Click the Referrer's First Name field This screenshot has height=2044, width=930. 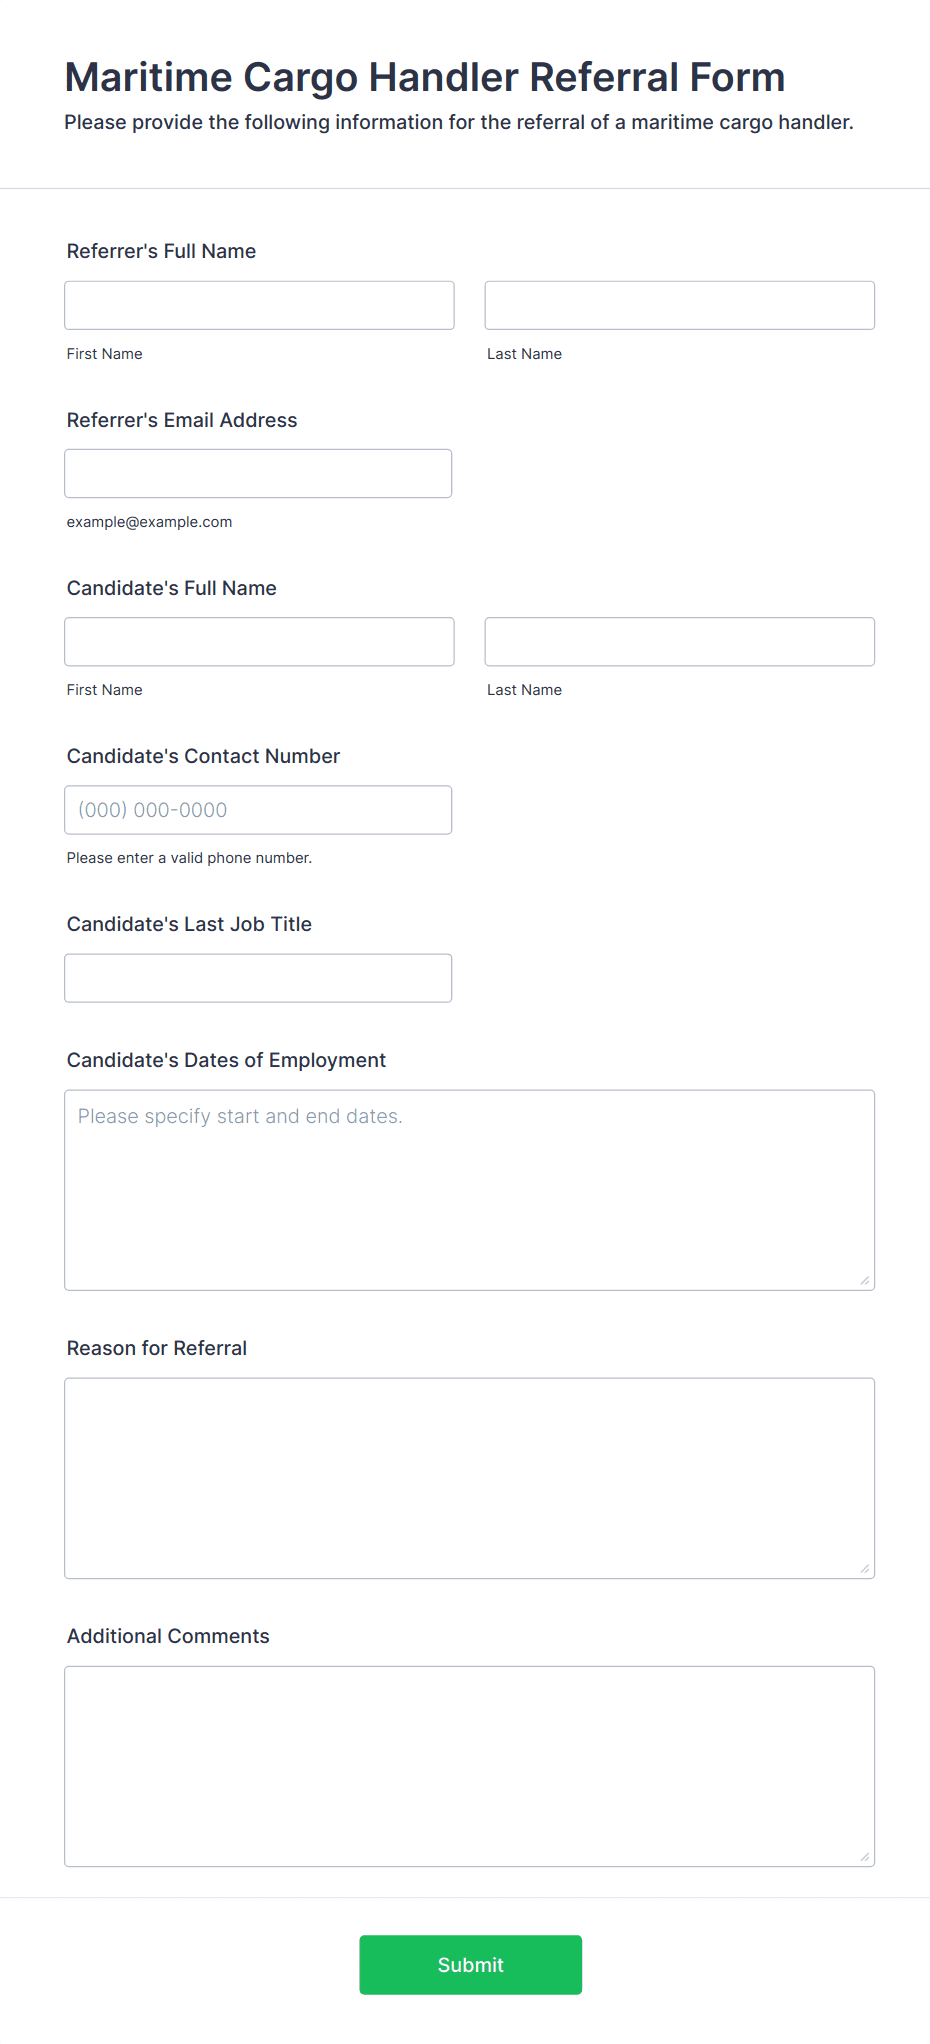[259, 305]
